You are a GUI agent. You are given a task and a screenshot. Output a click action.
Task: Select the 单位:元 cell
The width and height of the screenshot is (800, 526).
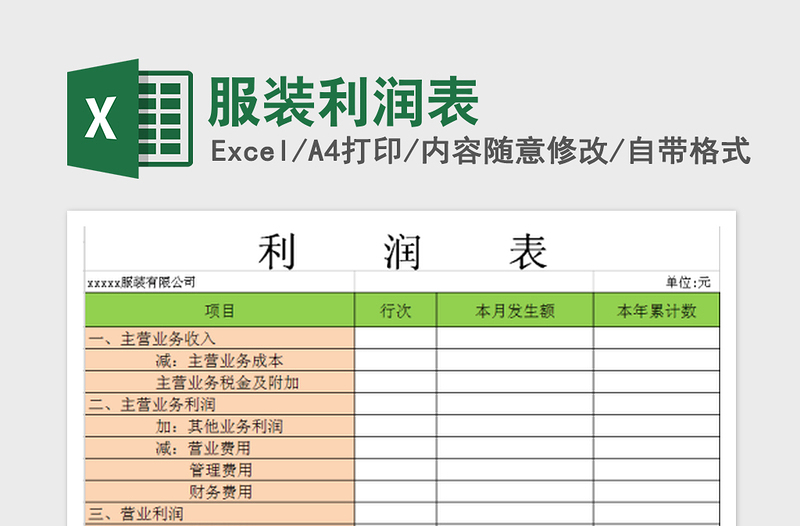pos(657,282)
